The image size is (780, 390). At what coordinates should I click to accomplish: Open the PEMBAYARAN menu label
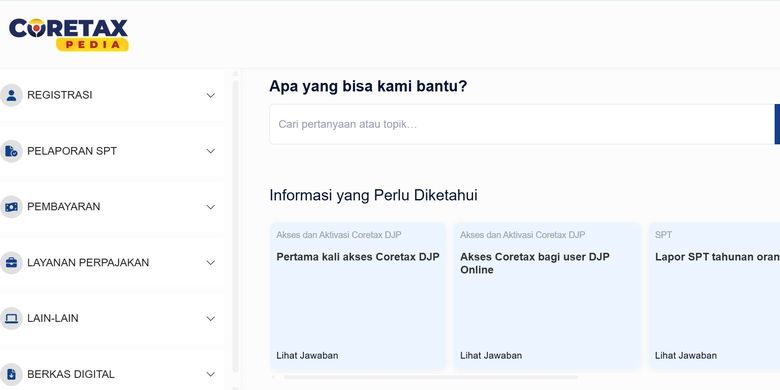(64, 207)
